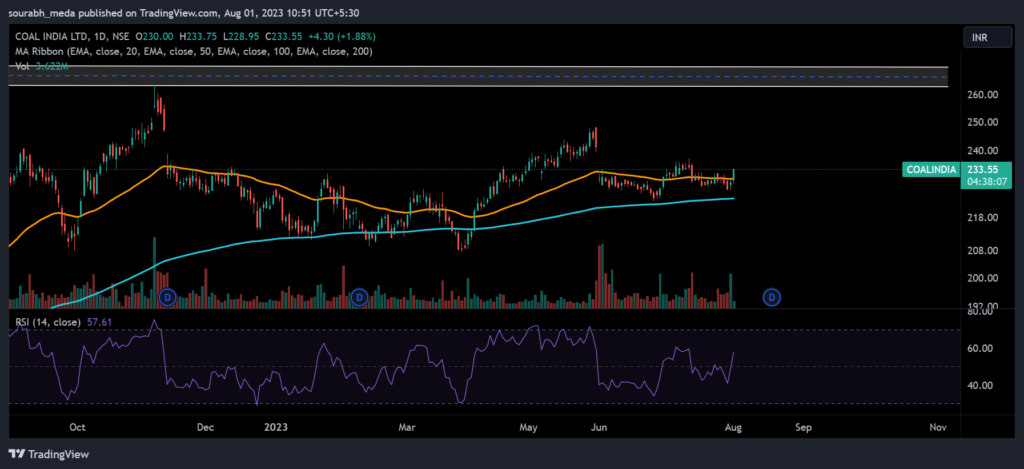Click the 2023 label on time axis
This screenshot has height=469, width=1024.
277,428
